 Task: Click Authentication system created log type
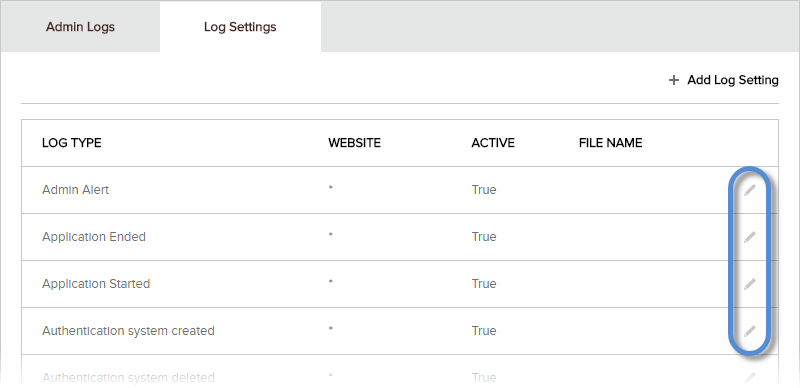pos(128,331)
